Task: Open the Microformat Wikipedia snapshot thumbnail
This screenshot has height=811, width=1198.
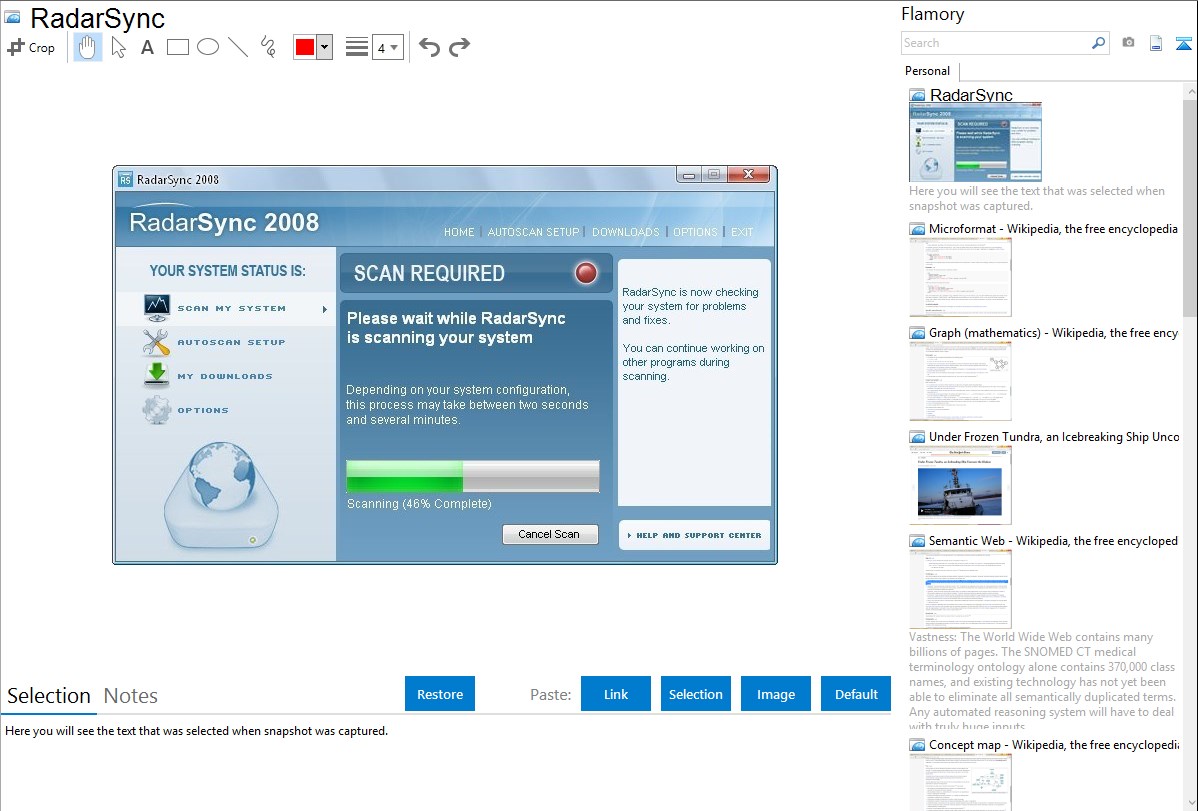Action: coord(960,277)
